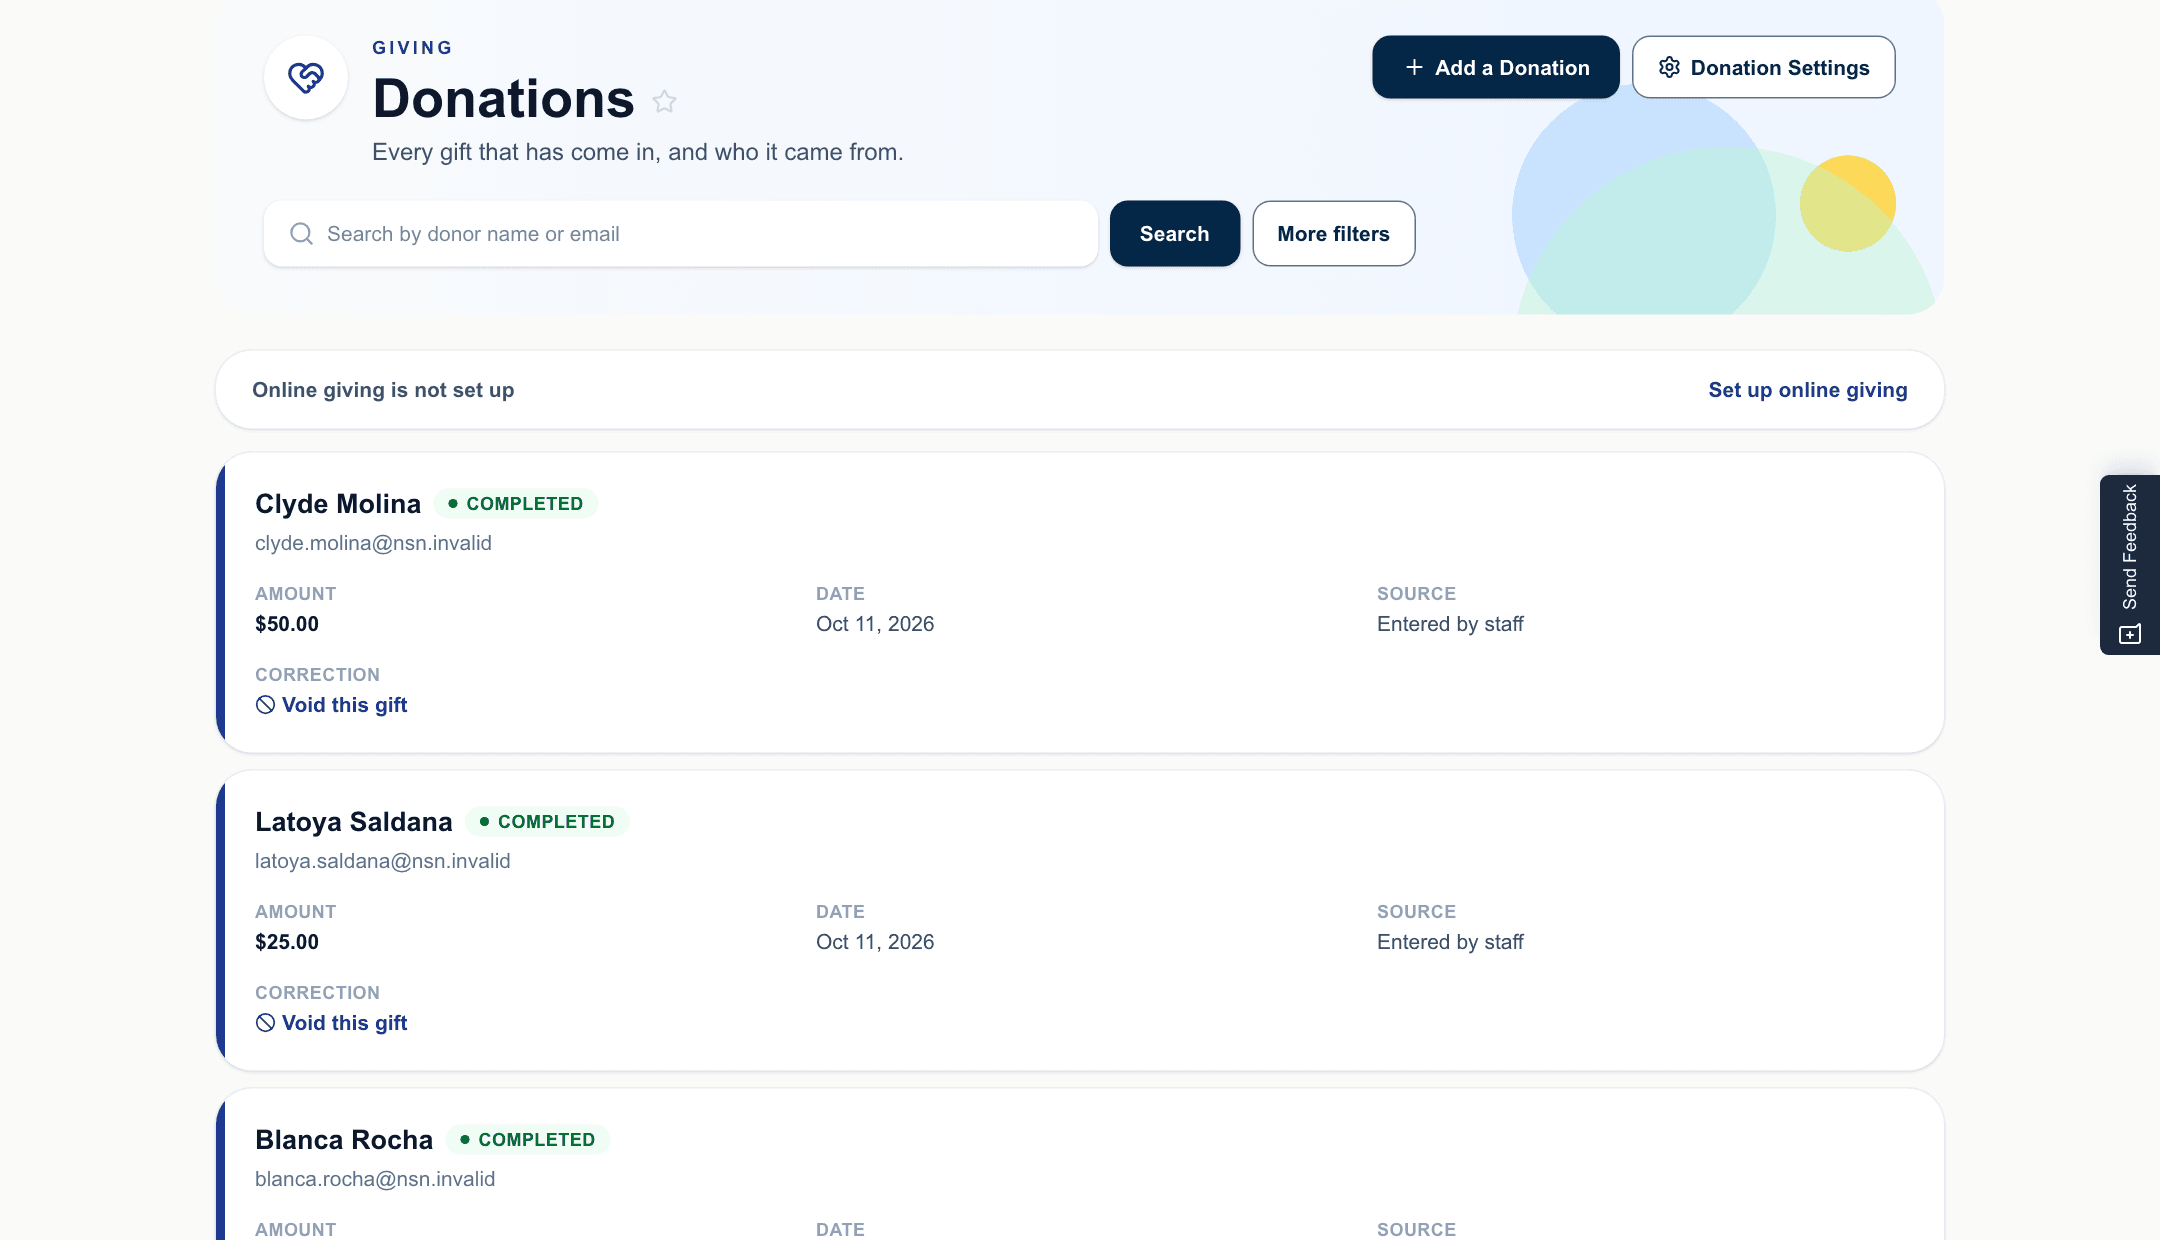Click latoya.saldana@nsn.invalid email

pyautogui.click(x=383, y=861)
